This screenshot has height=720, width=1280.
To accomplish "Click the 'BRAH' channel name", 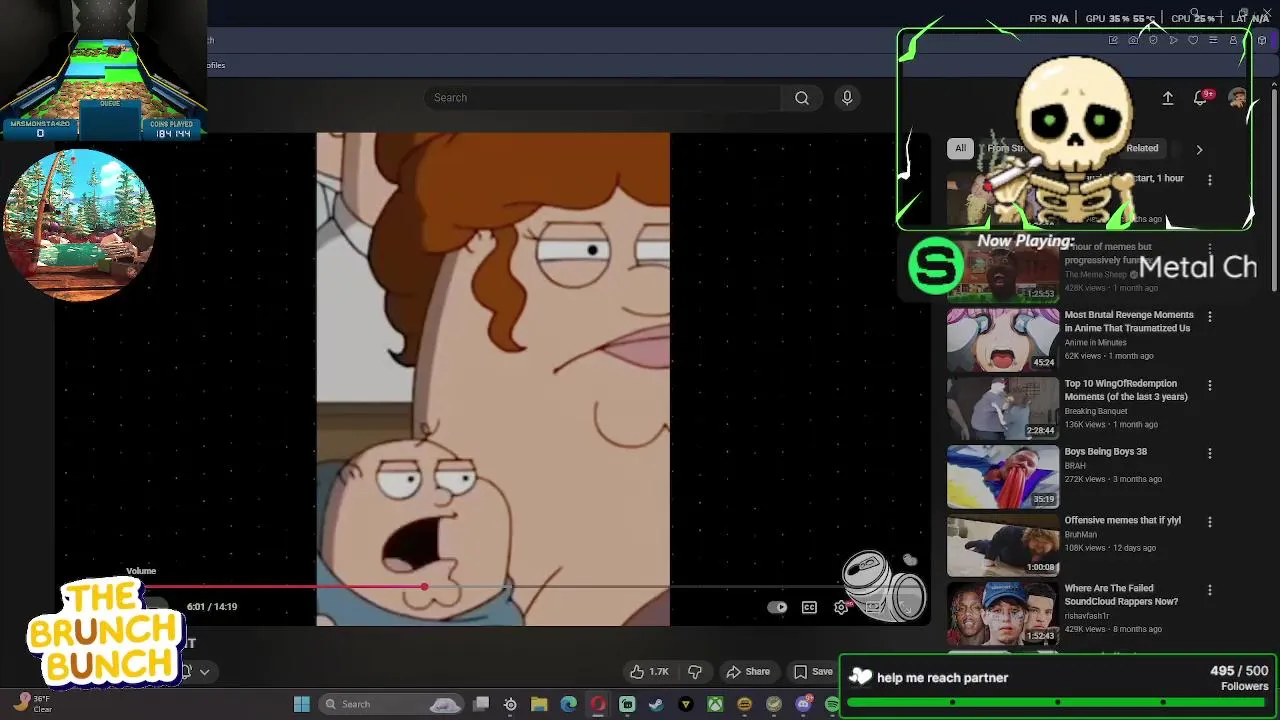I will point(1075,466).
